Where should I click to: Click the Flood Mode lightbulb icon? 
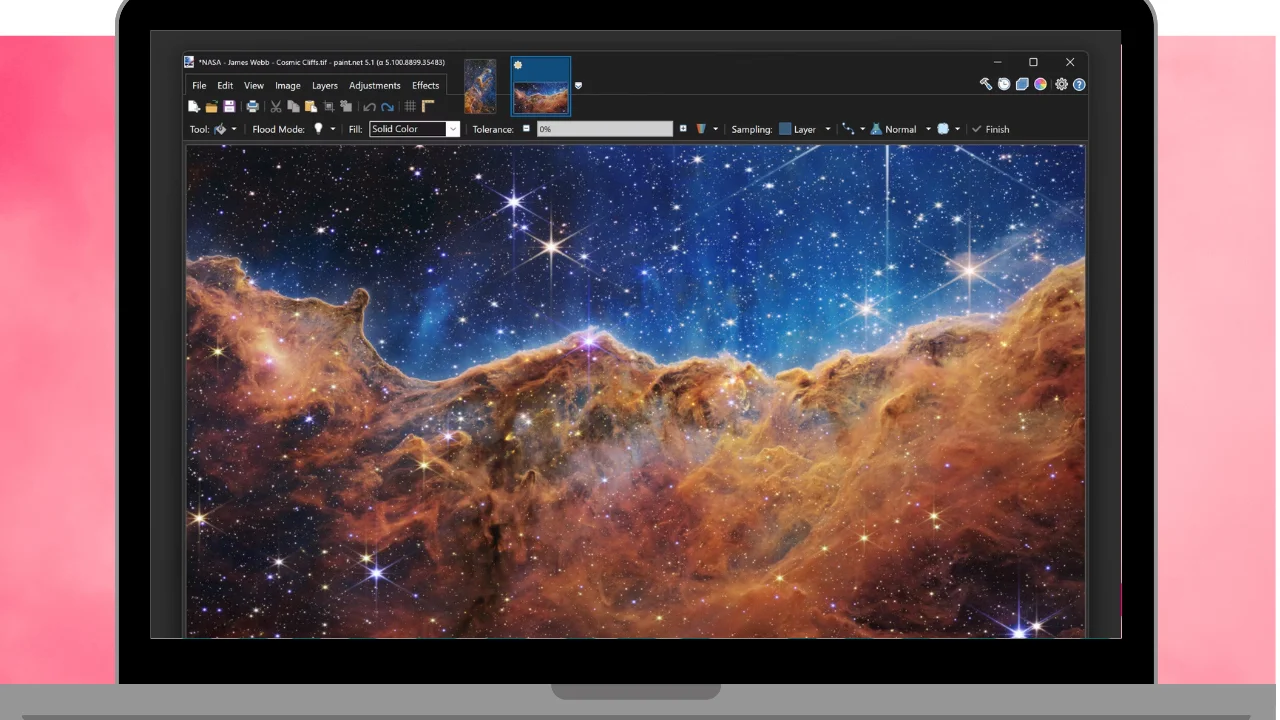click(x=318, y=128)
